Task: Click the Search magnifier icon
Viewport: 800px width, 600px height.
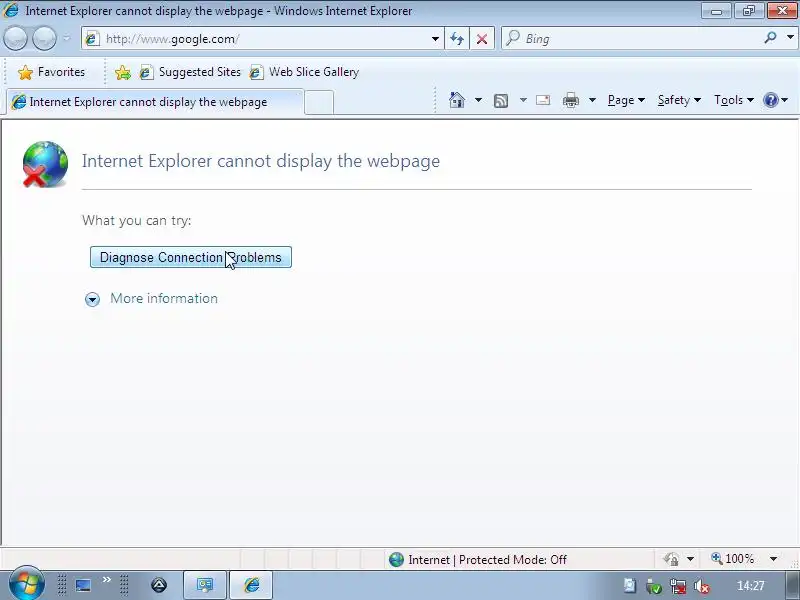Action: [770, 38]
